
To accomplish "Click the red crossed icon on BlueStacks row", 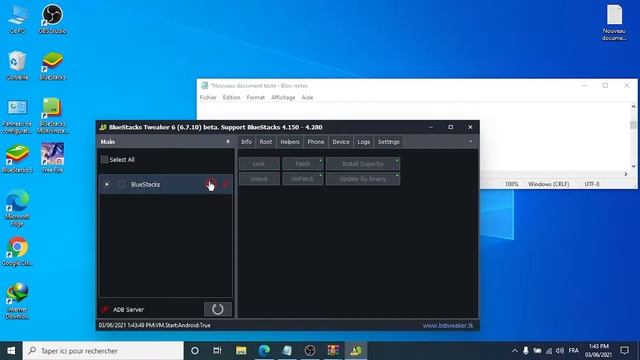I will [225, 184].
